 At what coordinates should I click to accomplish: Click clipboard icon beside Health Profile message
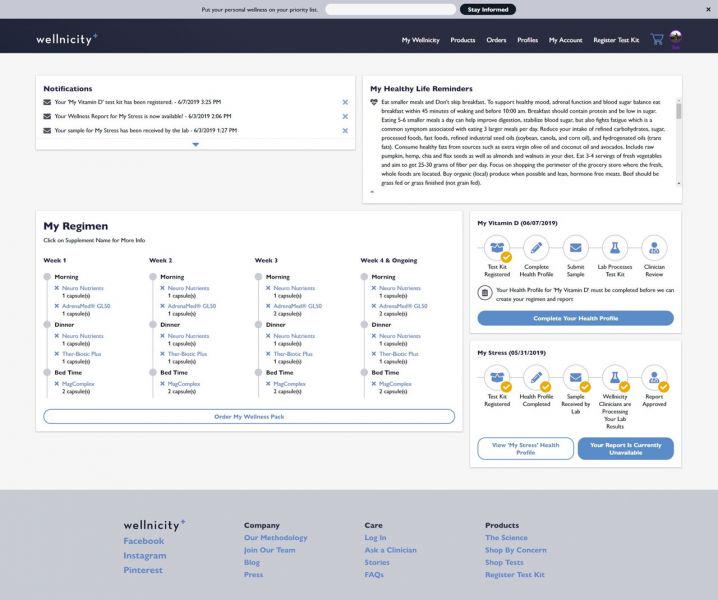485,293
